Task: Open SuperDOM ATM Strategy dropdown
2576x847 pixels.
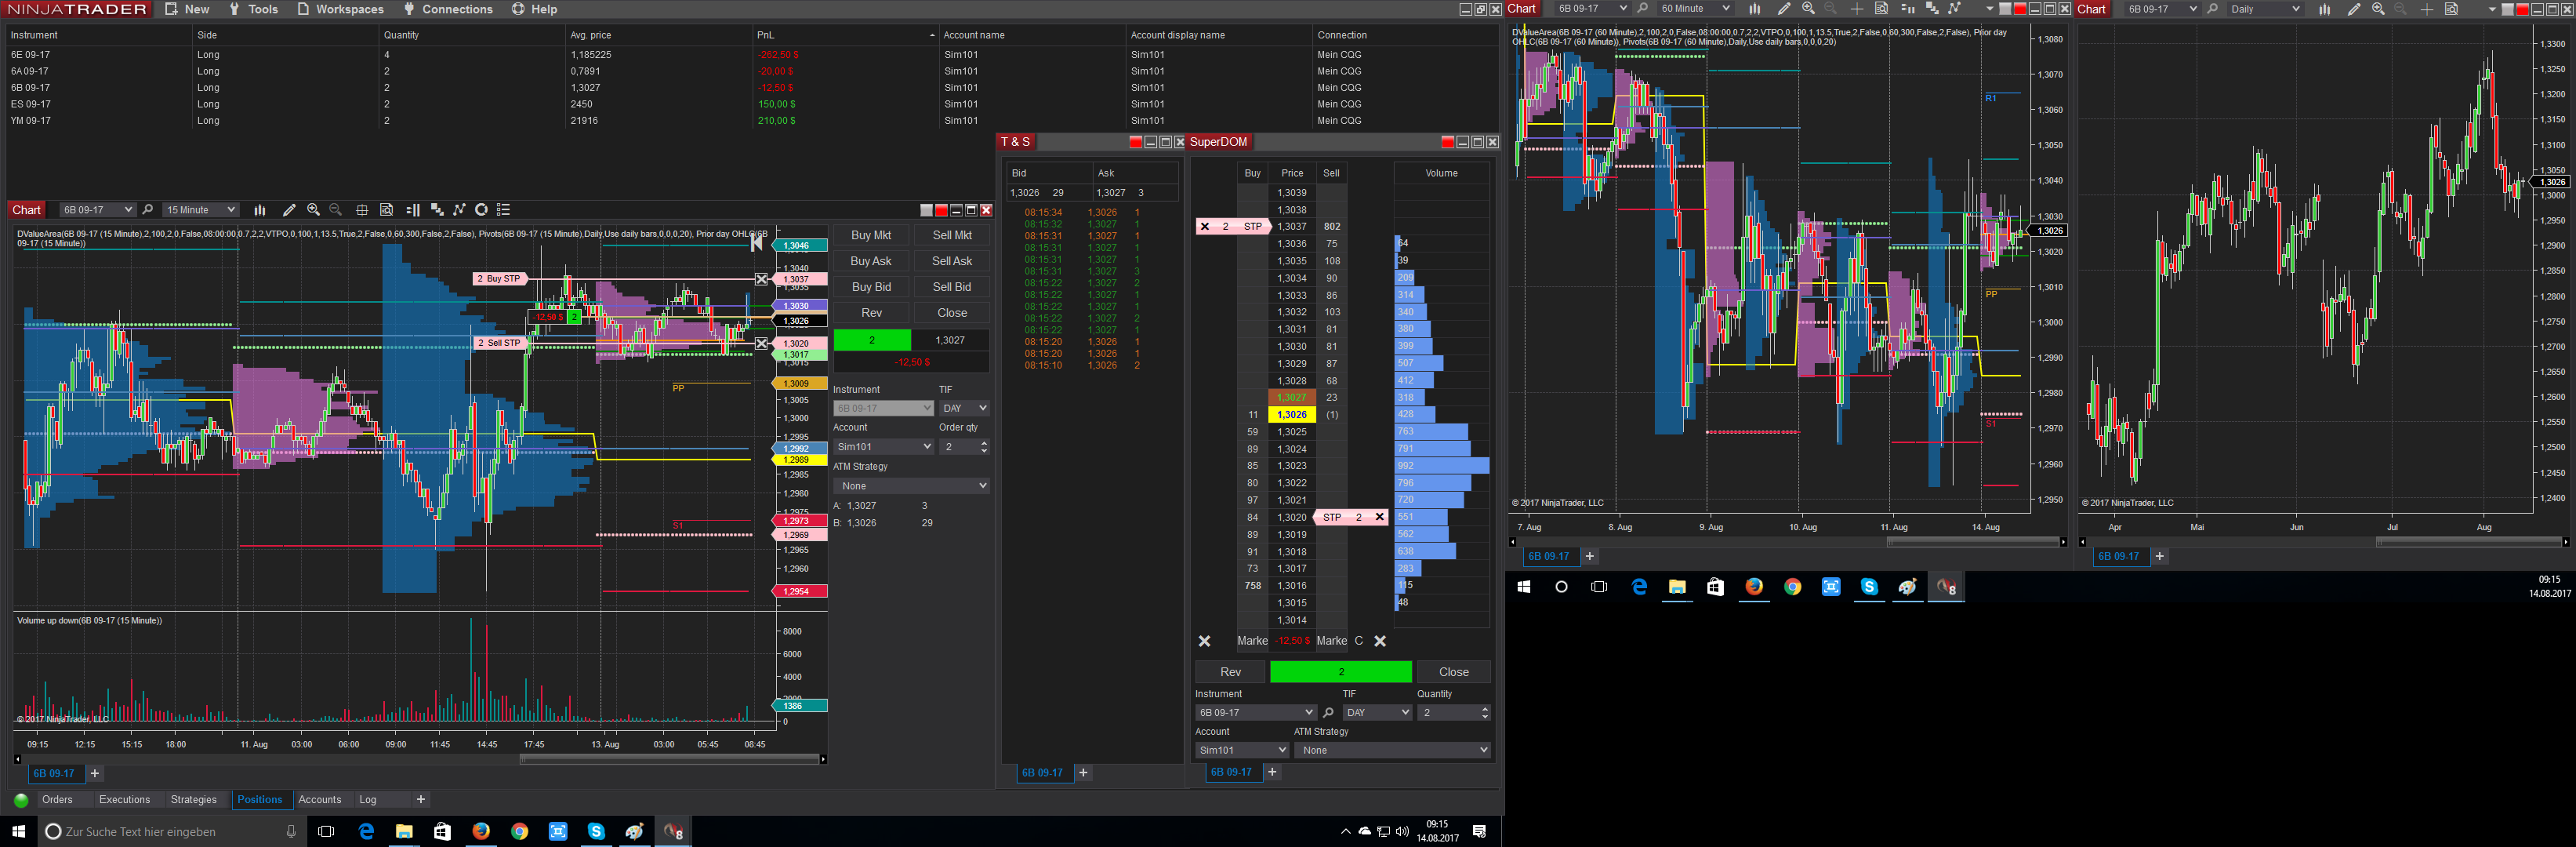Action: [1392, 750]
